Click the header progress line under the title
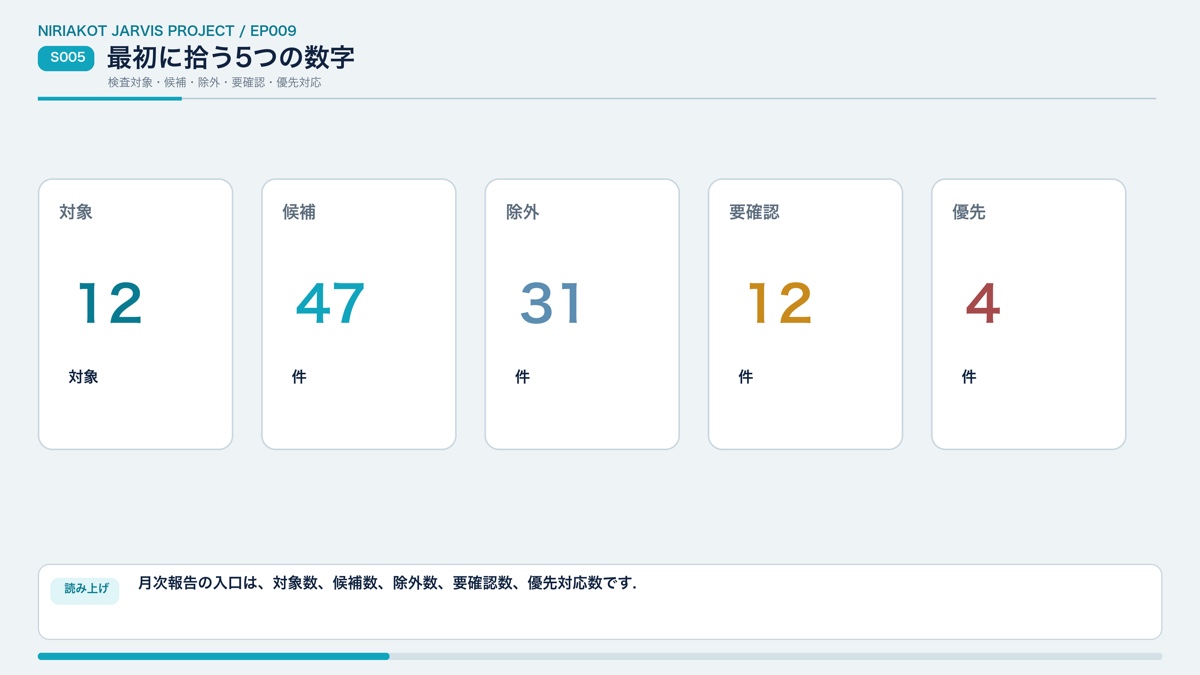Image resolution: width=1200 pixels, height=675 pixels. pyautogui.click(x=597, y=98)
